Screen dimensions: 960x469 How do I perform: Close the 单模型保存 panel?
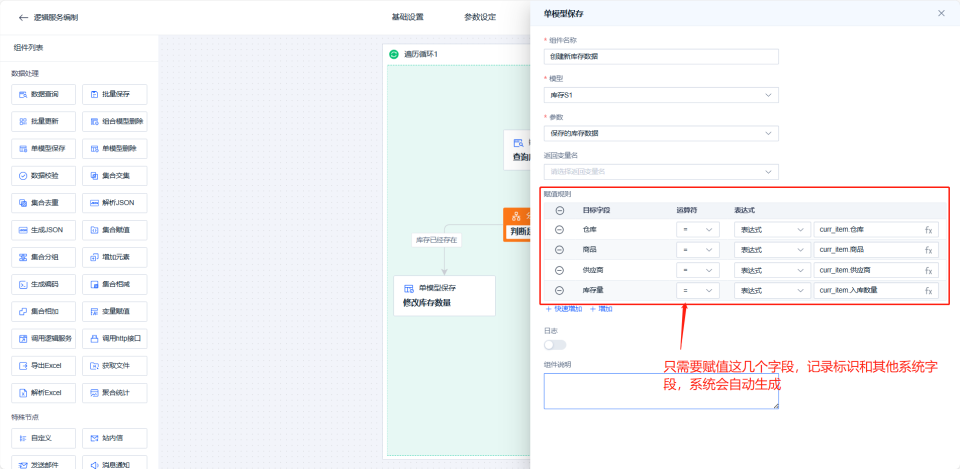[x=941, y=13]
